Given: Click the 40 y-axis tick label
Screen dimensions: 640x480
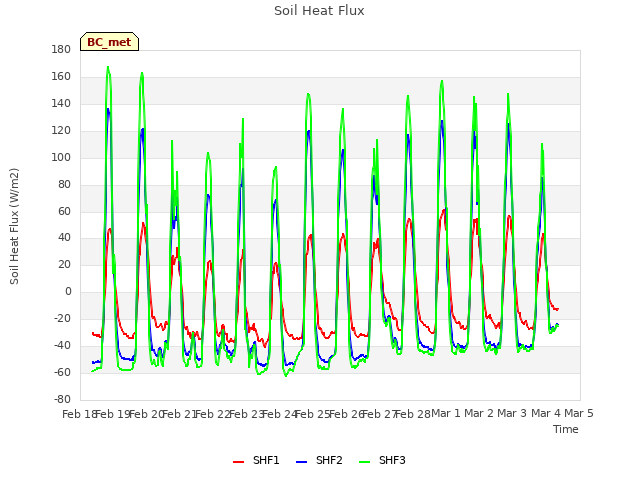Looking at the screenshot, I should 64,238.
